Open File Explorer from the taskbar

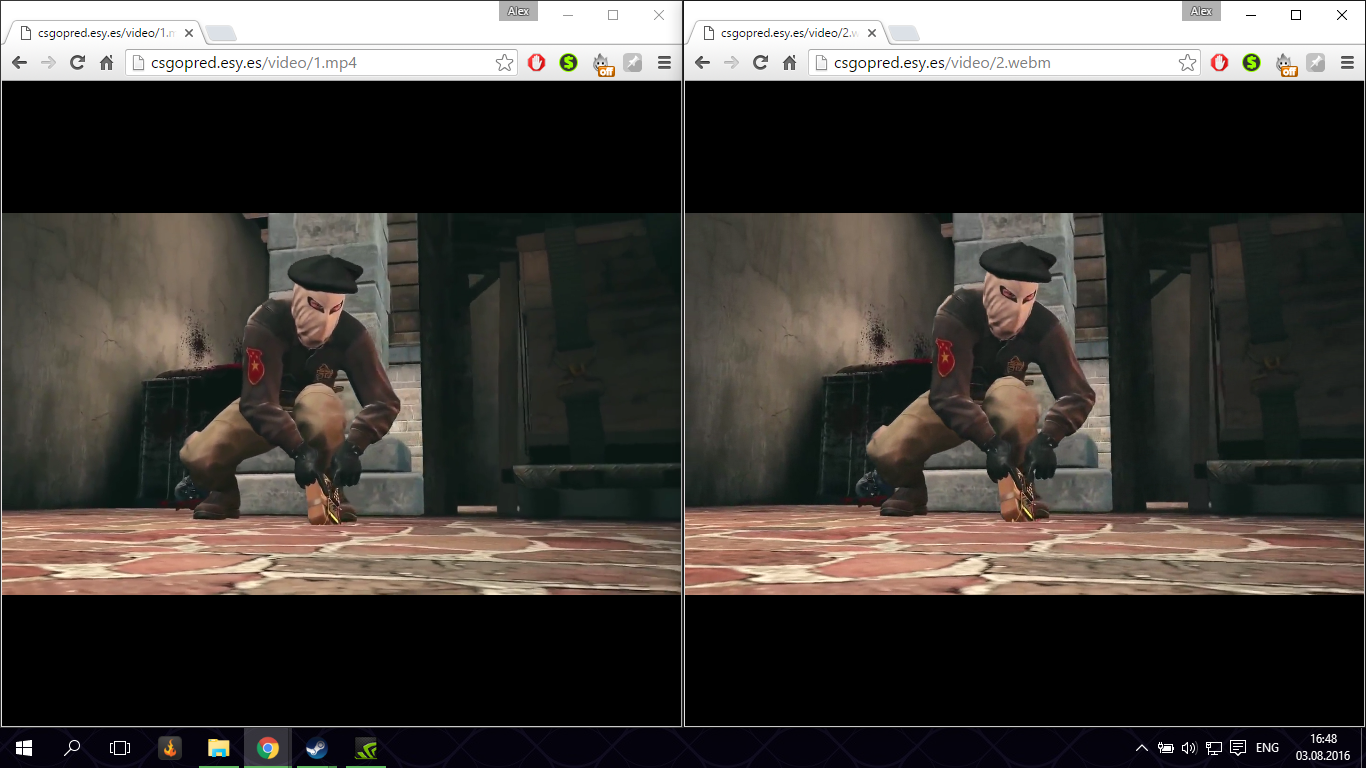[219, 748]
